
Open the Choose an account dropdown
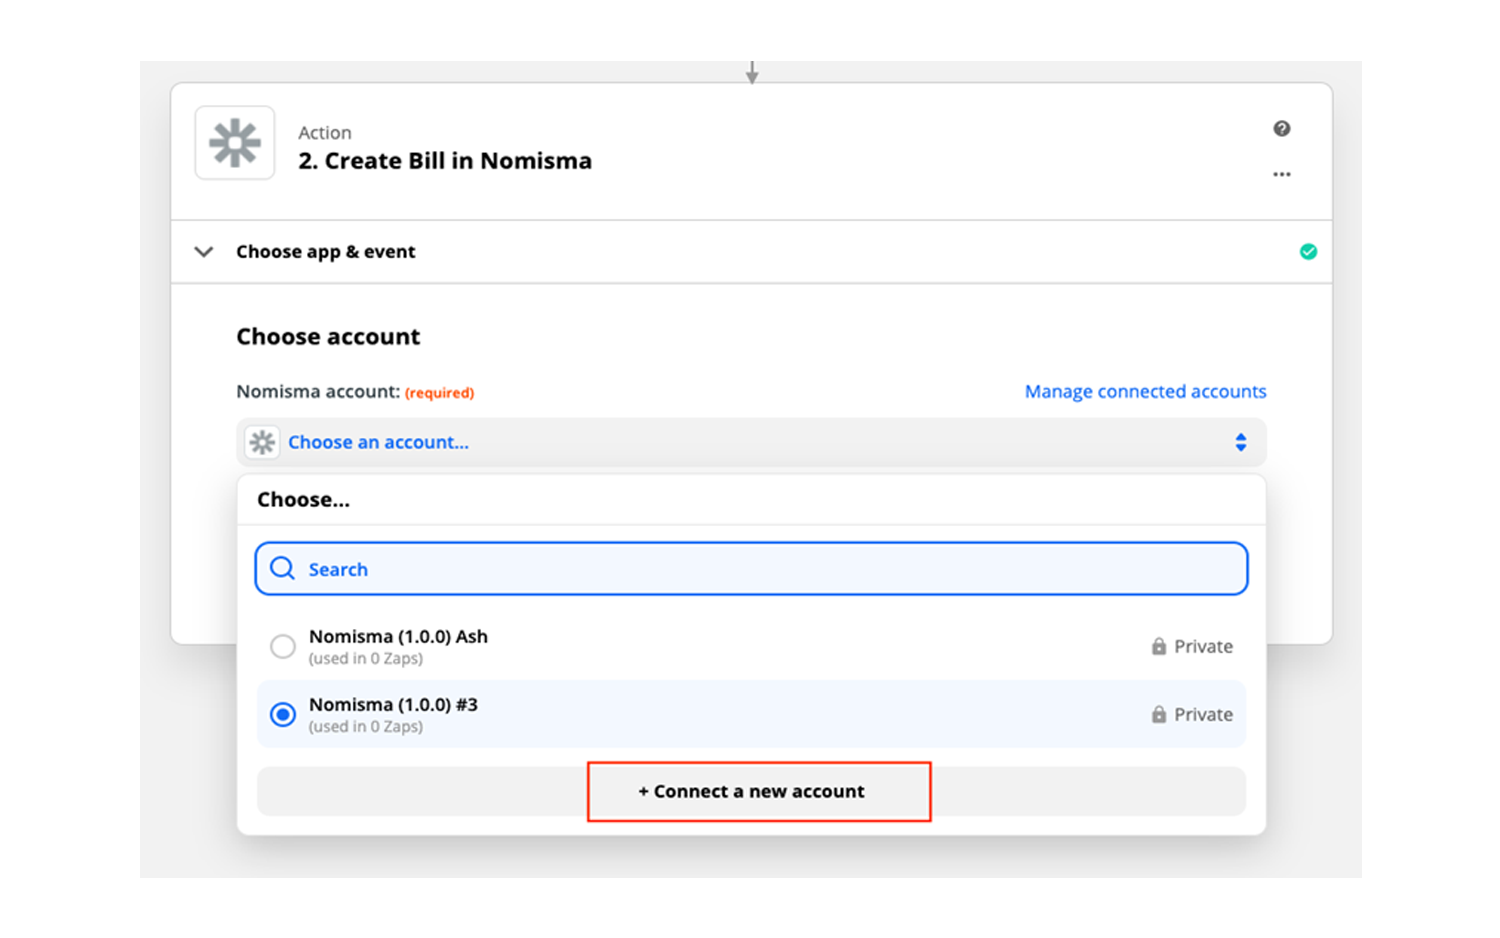tap(751, 442)
